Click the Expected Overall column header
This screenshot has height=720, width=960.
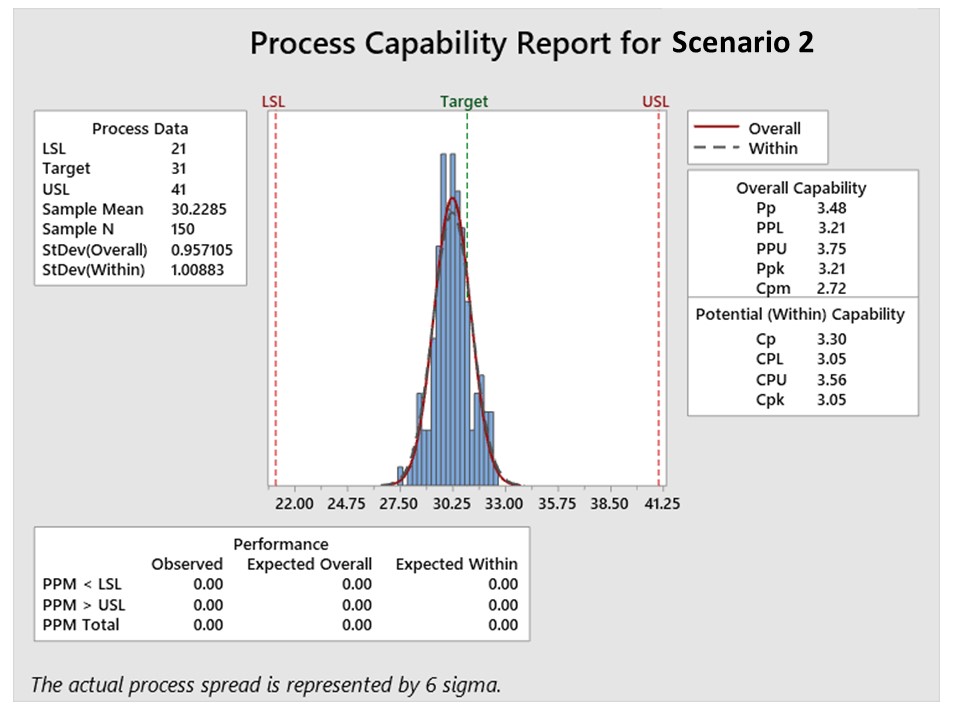[x=309, y=564]
